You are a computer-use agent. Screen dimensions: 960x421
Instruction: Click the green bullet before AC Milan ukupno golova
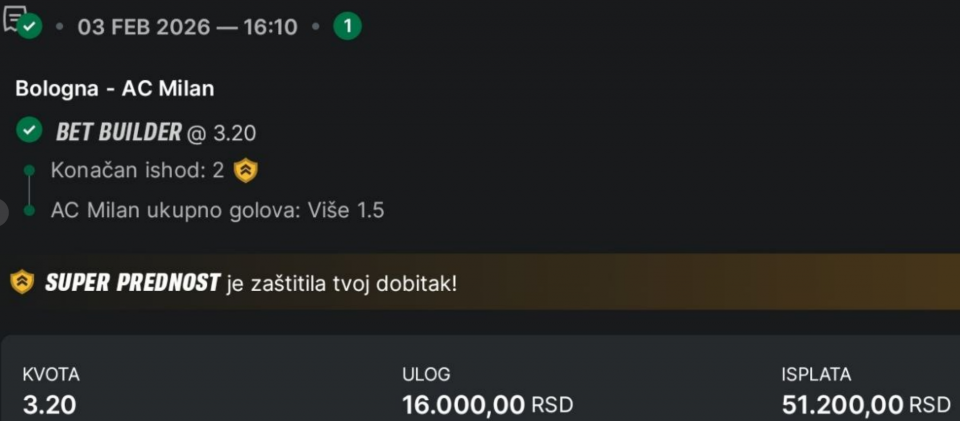click(30, 210)
